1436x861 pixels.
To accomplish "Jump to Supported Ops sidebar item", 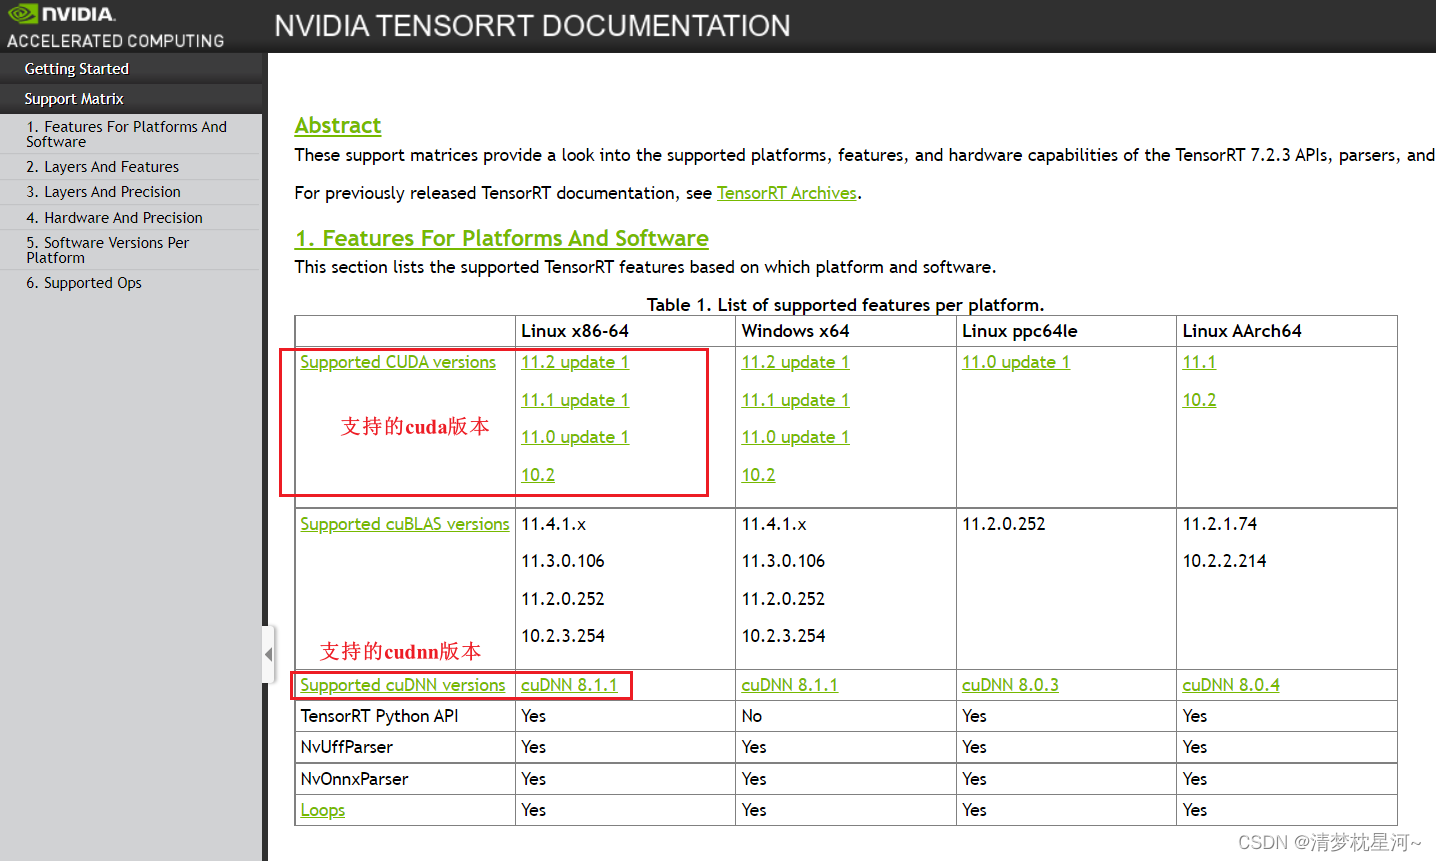I will (x=84, y=283).
